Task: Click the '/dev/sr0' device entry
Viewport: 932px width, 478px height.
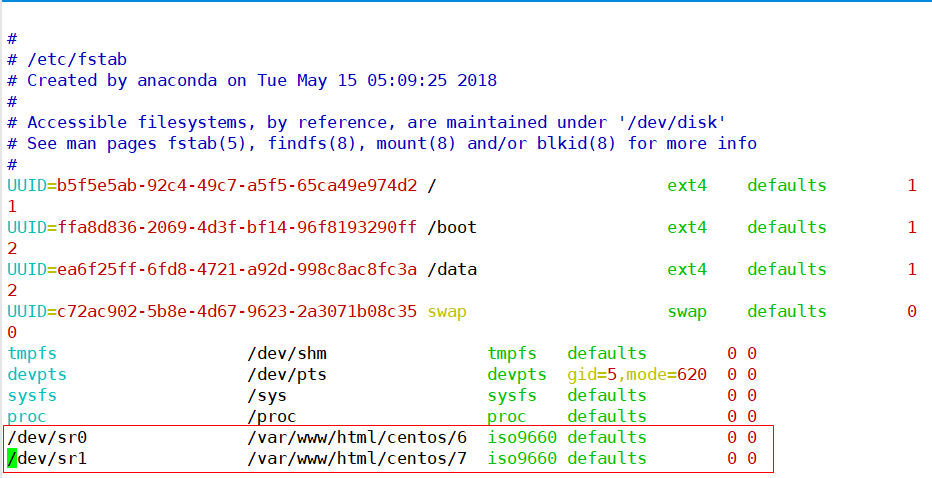Action: pyautogui.click(x=47, y=438)
